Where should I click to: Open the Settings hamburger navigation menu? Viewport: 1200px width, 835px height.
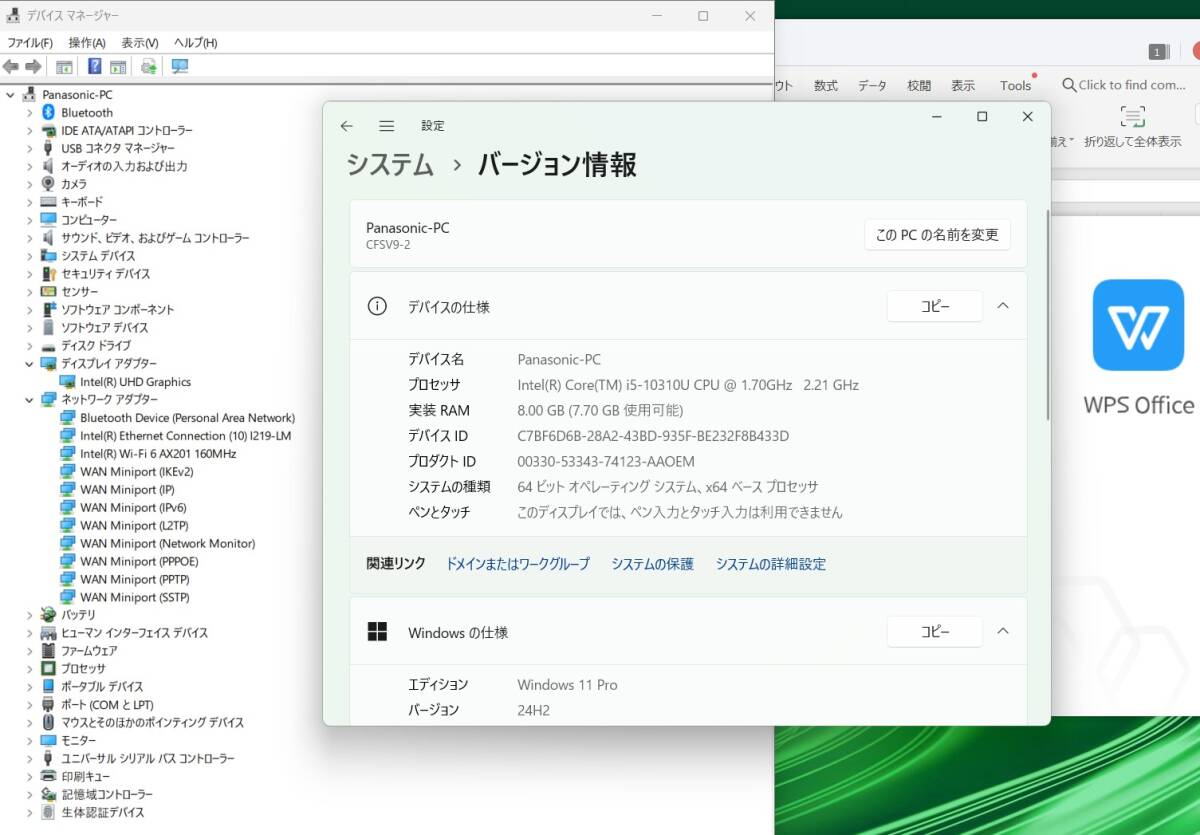(387, 126)
